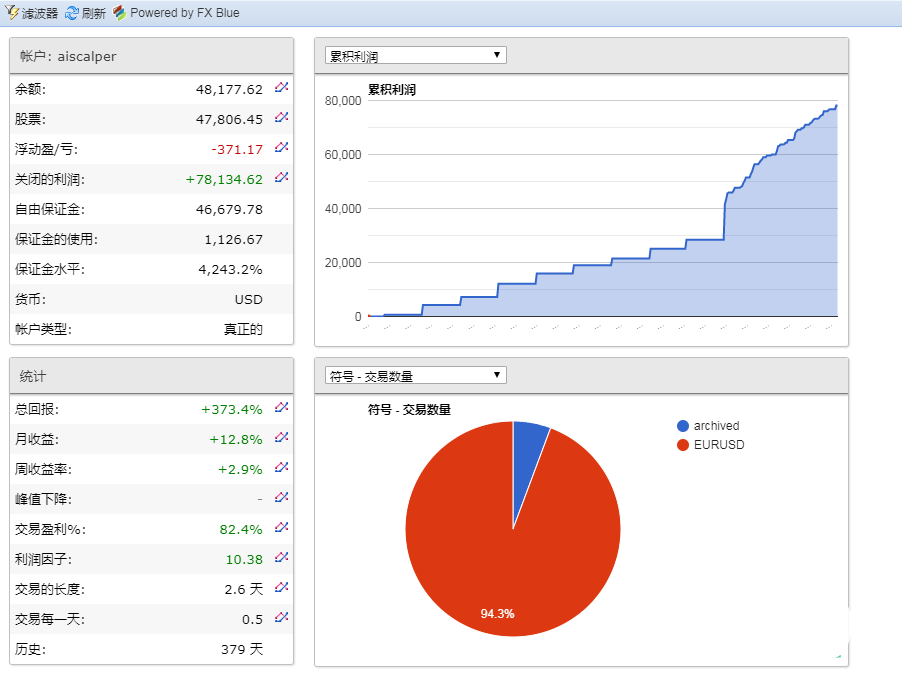
Task: Open chart icon for 关闭的利润
Action: coord(281,178)
